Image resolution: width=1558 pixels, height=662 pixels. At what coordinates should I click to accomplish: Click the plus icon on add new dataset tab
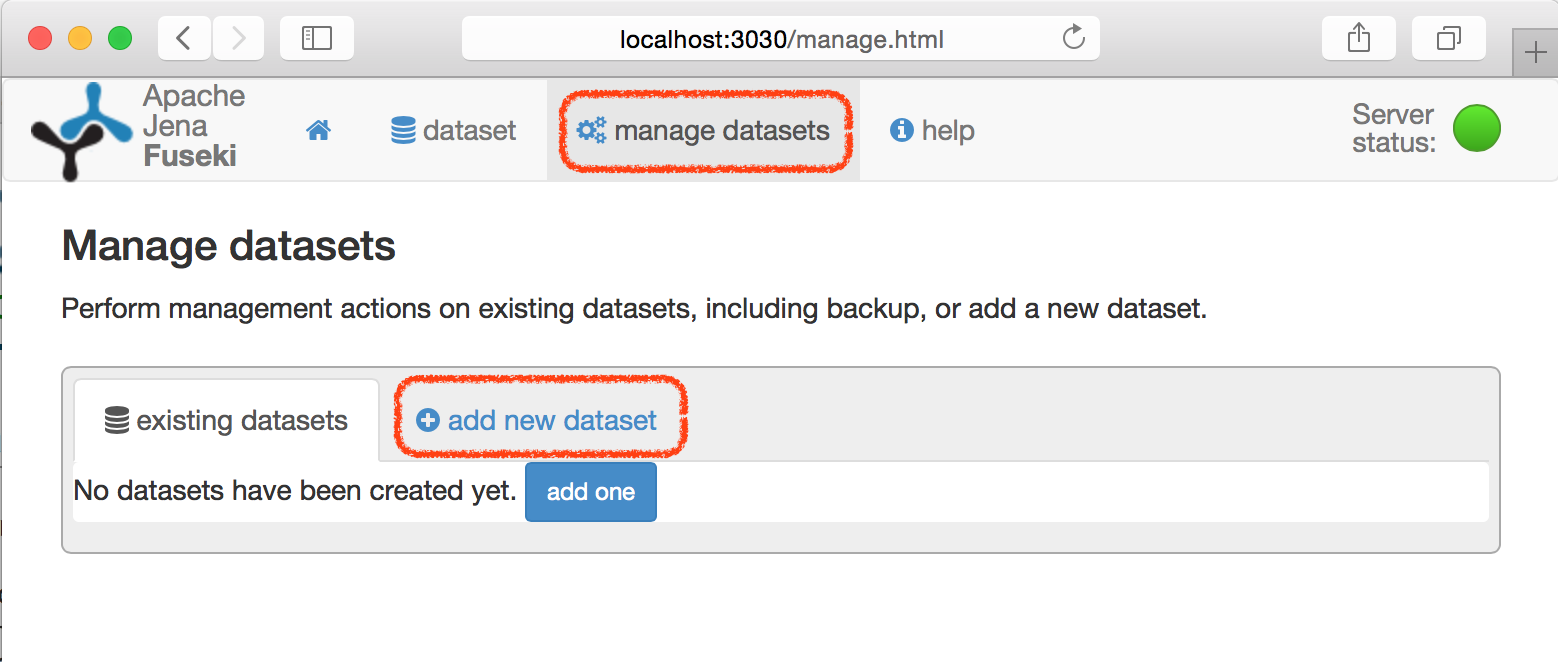coord(428,420)
